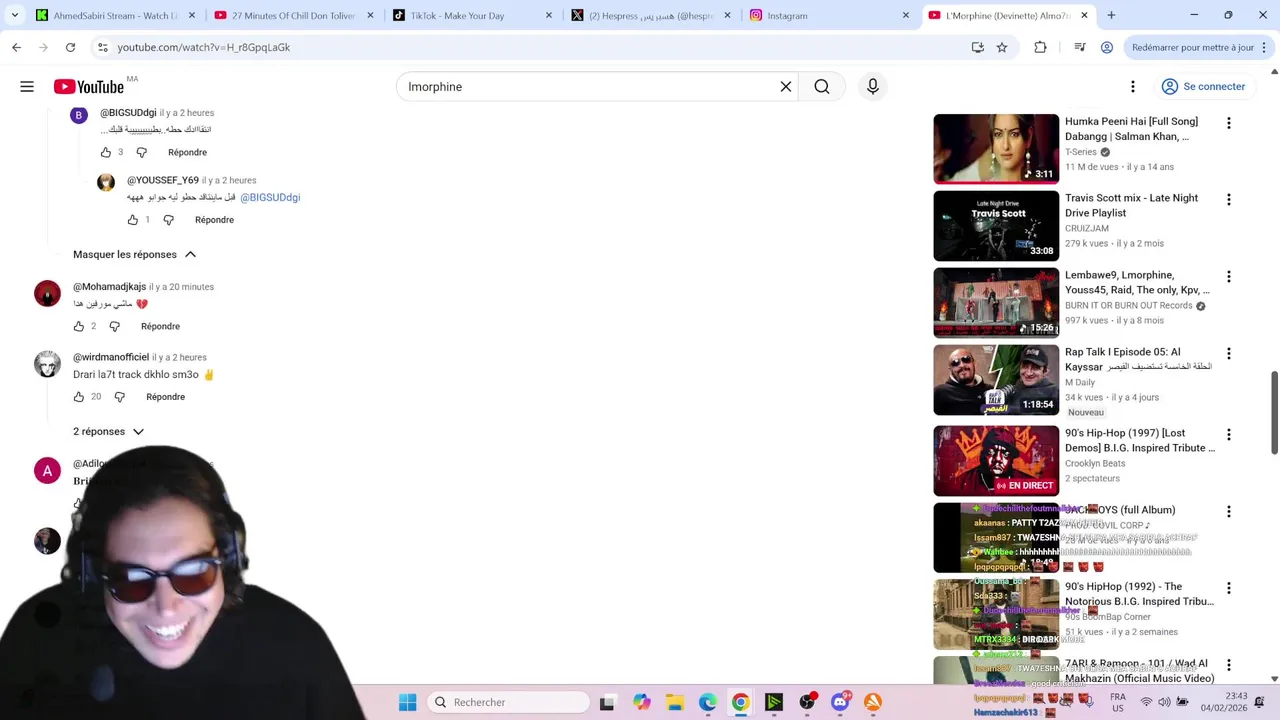Go back with the browser back arrow
This screenshot has height=720, width=1280.
pyautogui.click(x=16, y=47)
